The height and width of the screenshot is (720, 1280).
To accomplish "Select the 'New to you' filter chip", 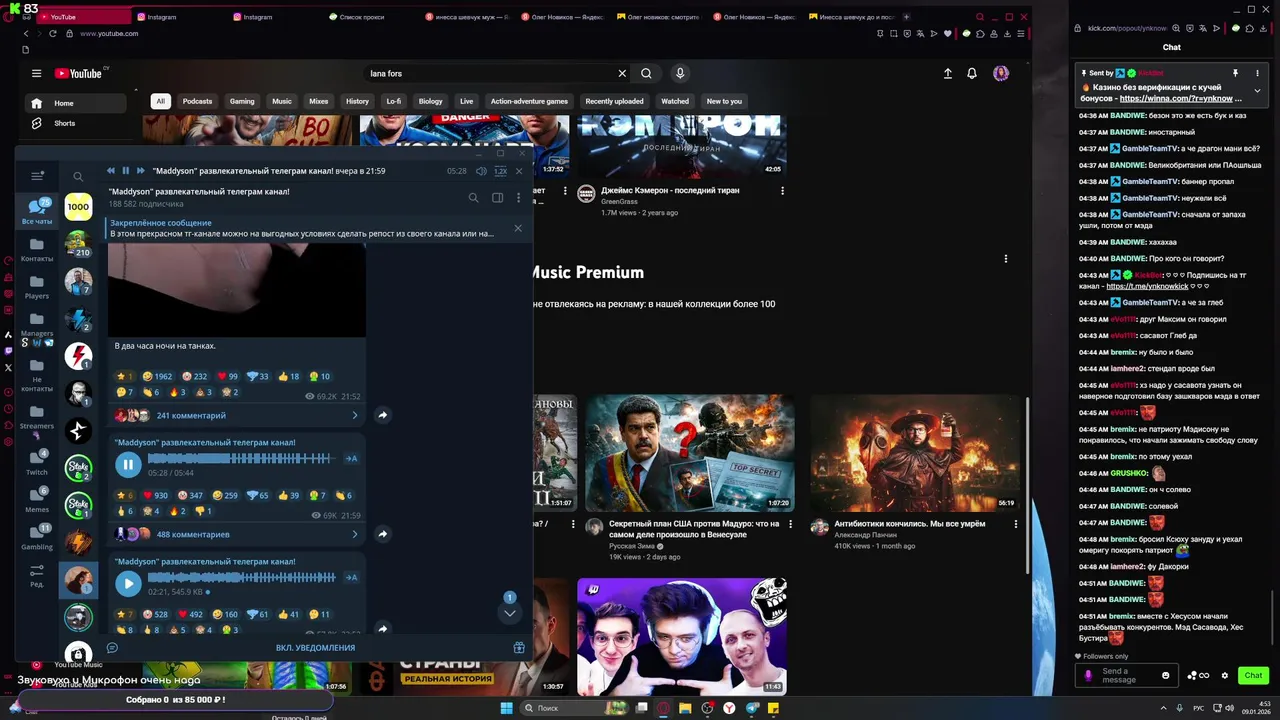I will point(724,101).
